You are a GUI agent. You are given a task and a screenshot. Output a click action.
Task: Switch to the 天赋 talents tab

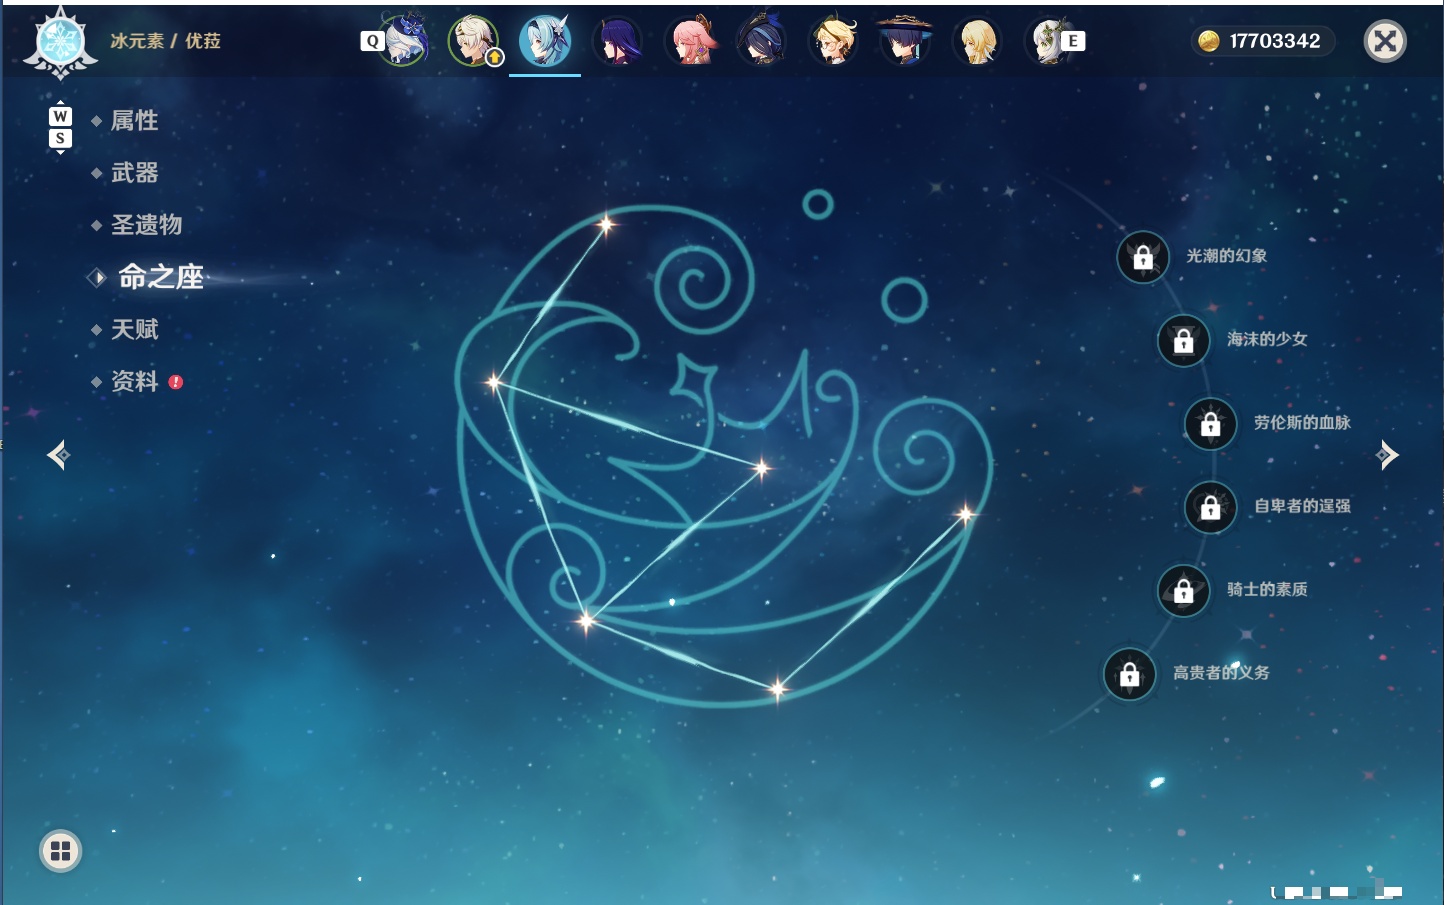pos(134,329)
